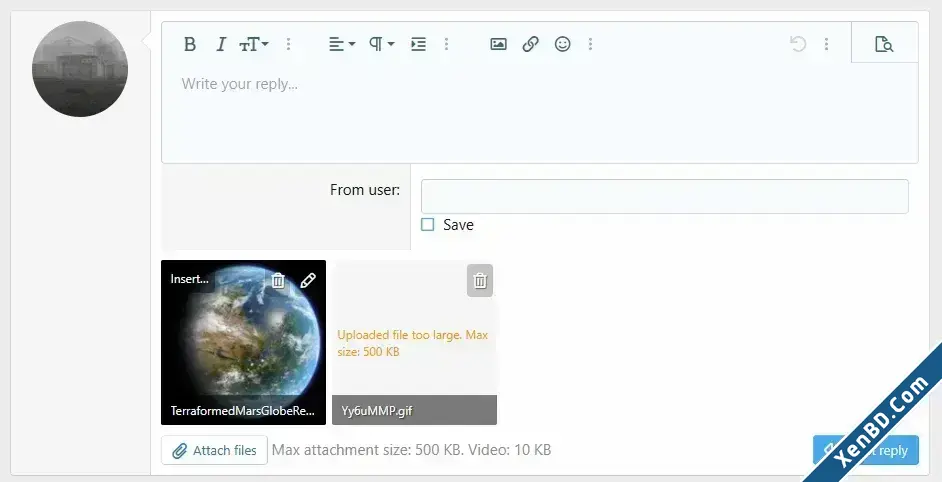Open more text formatting options

coord(288,44)
